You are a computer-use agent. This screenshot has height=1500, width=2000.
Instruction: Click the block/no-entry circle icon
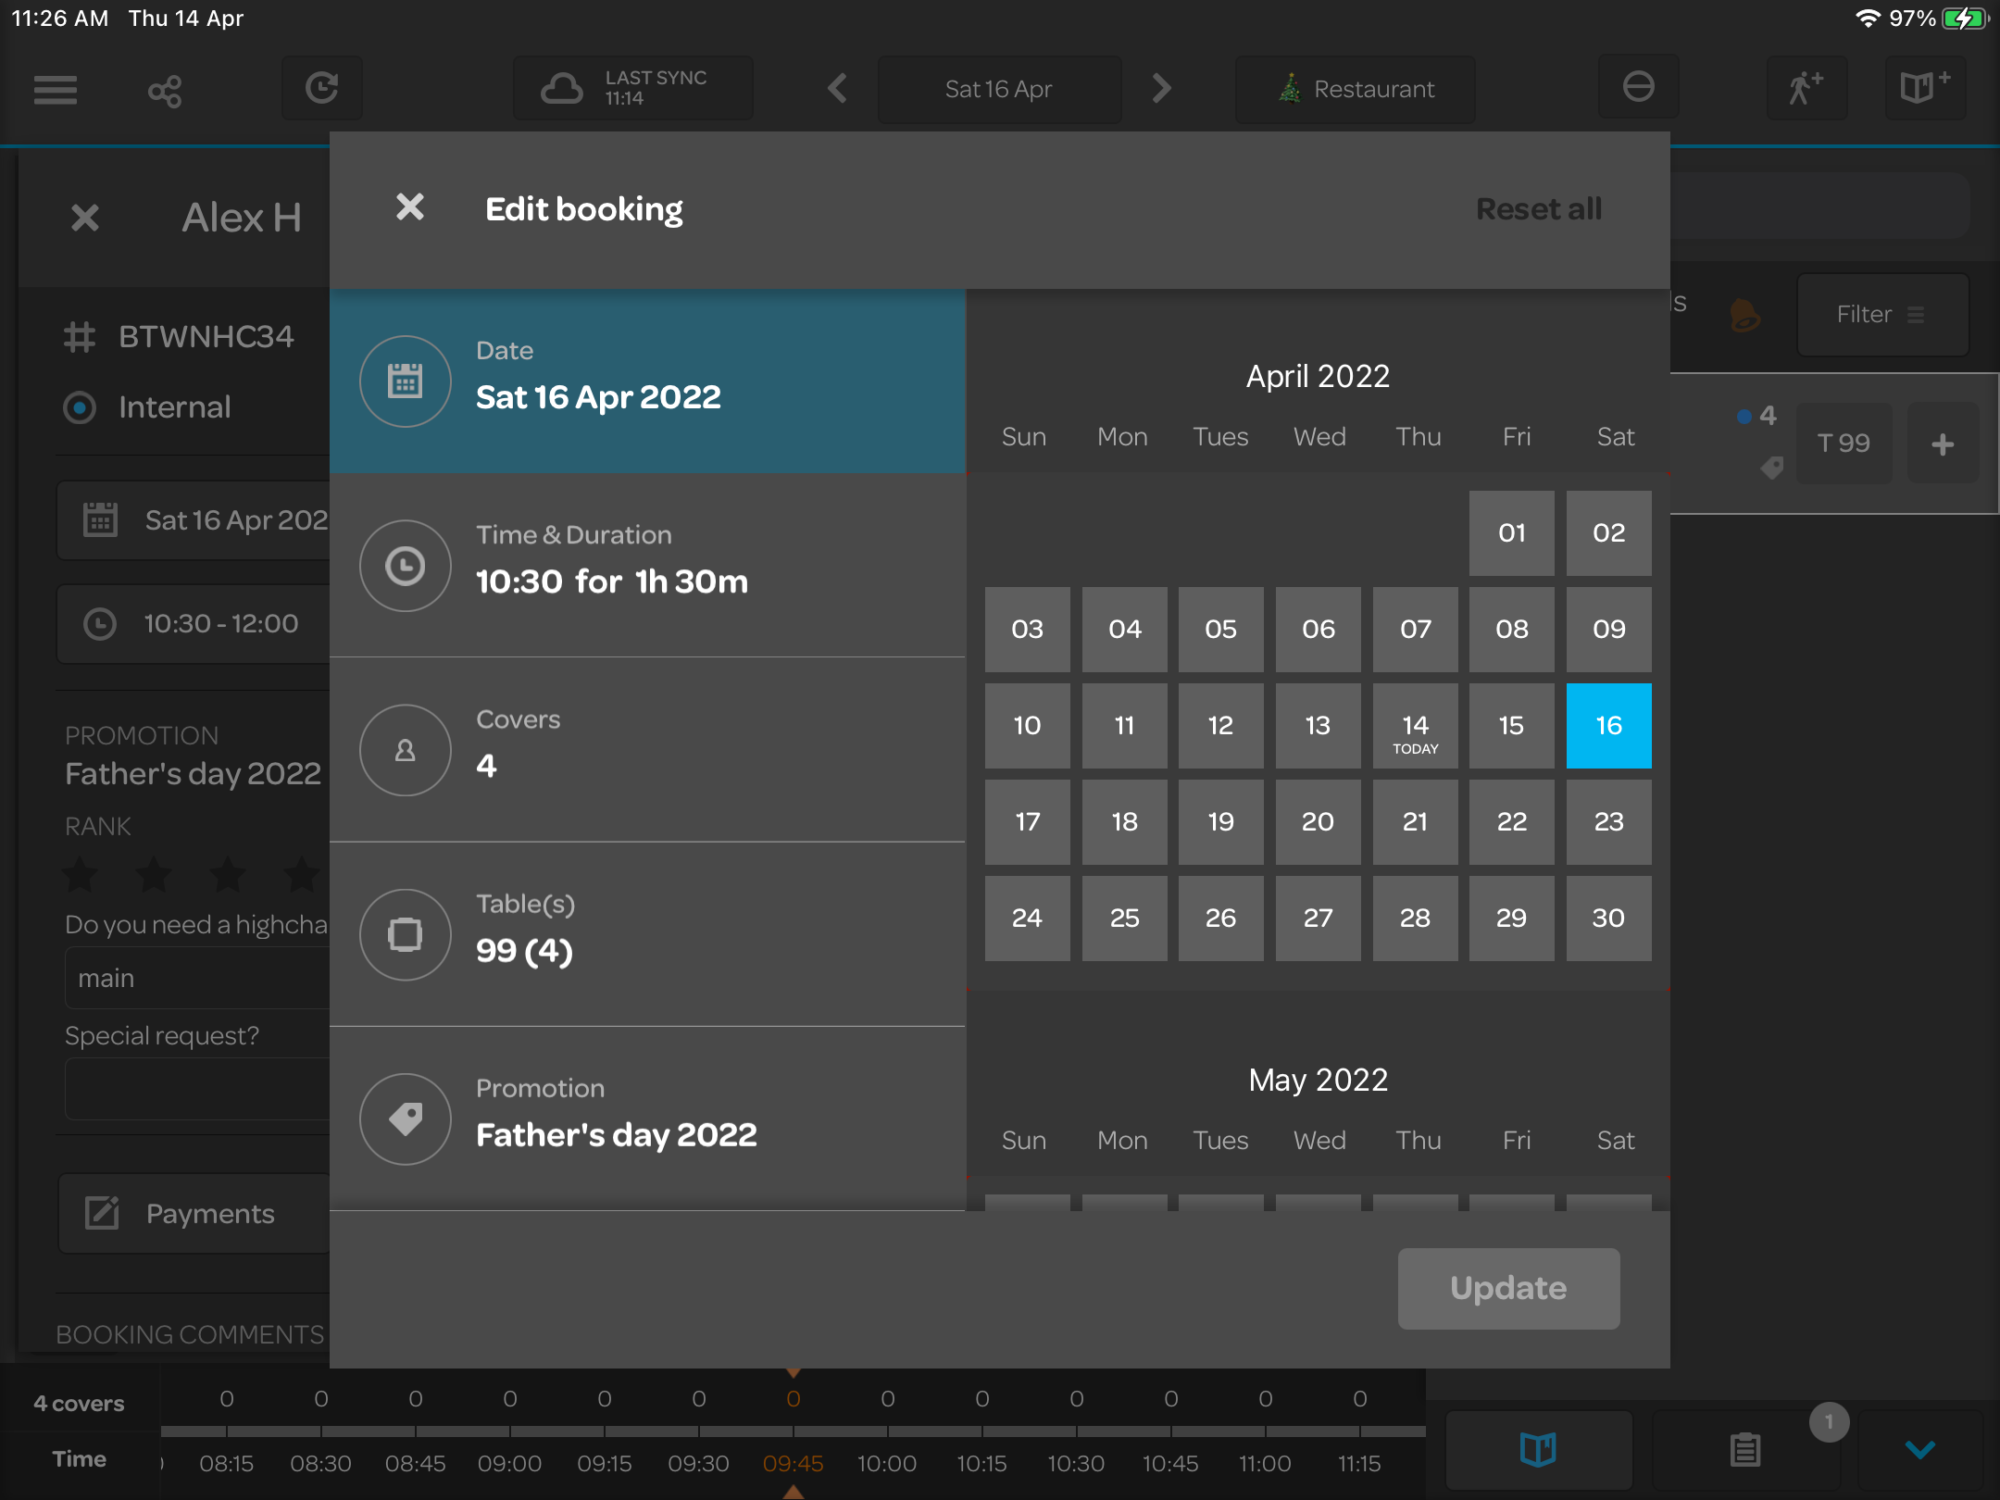1637,88
